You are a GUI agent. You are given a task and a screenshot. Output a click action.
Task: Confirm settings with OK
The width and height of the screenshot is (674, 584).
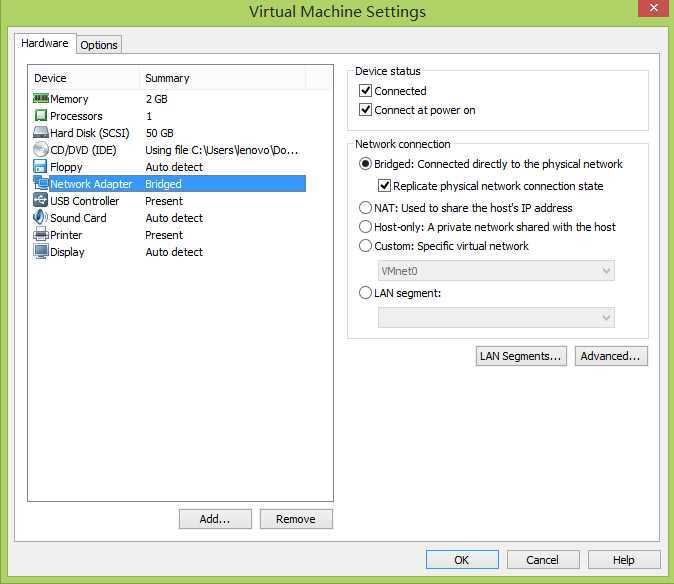(462, 560)
